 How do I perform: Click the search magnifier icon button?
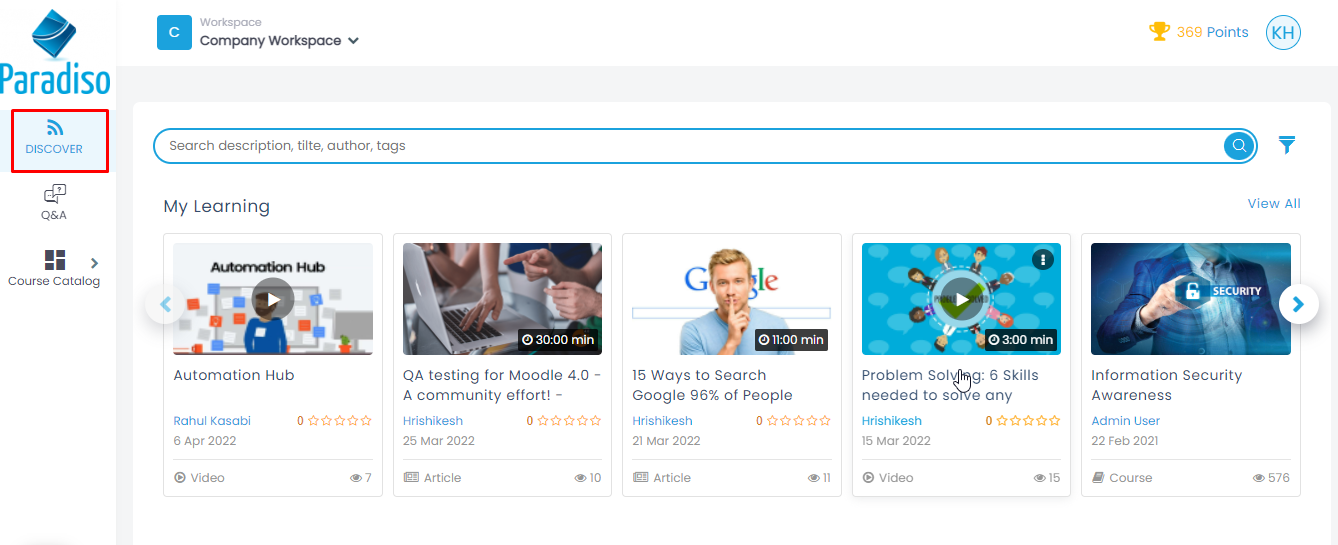(1239, 146)
